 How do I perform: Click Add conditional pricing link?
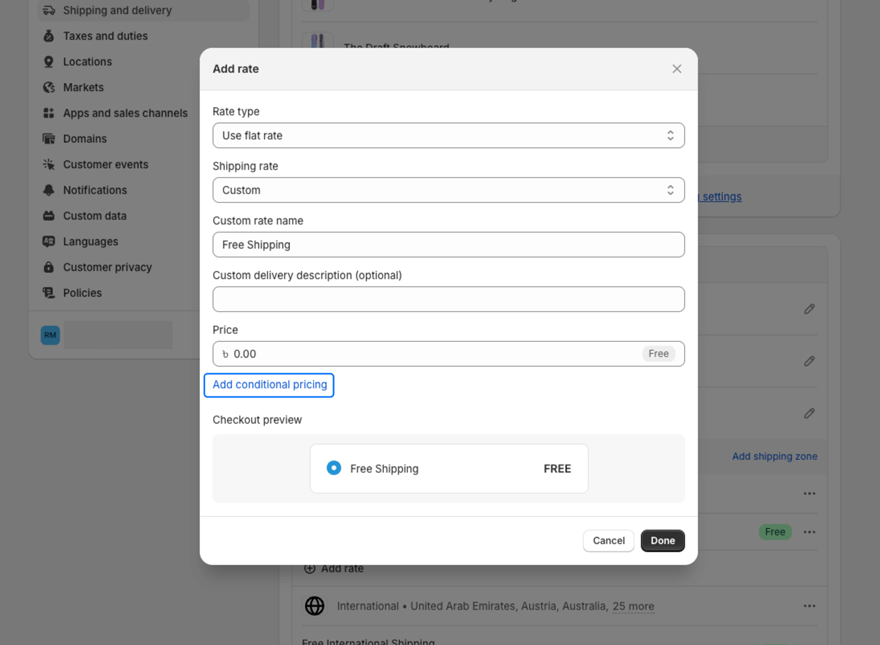(269, 385)
